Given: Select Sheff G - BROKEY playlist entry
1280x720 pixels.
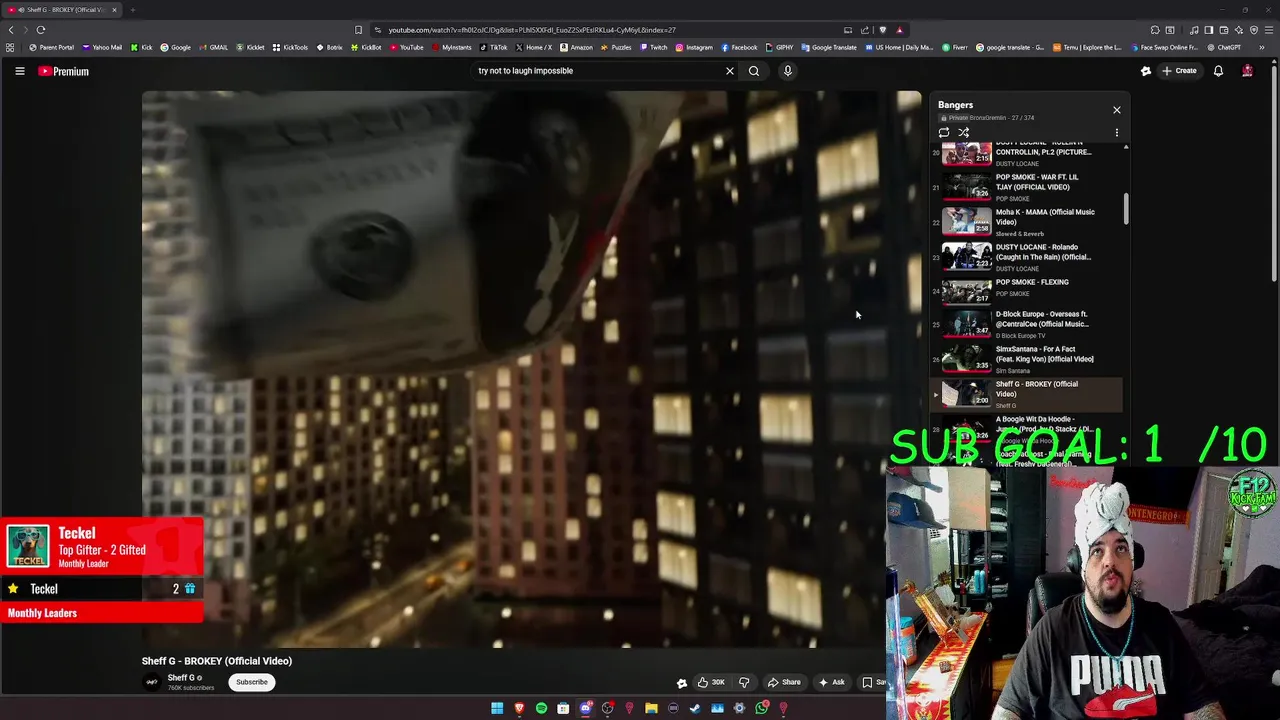Looking at the screenshot, I should [1028, 394].
